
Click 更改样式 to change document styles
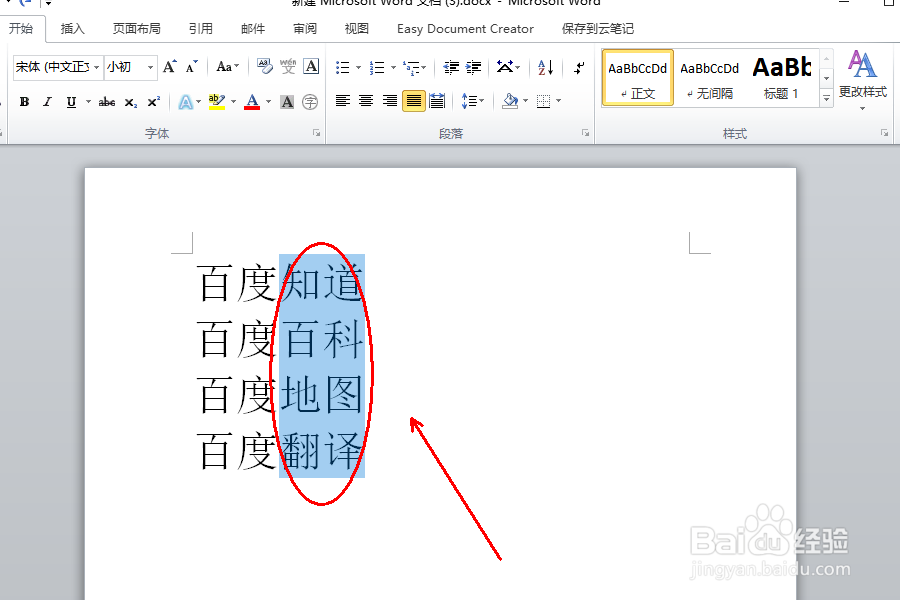pyautogui.click(x=862, y=82)
